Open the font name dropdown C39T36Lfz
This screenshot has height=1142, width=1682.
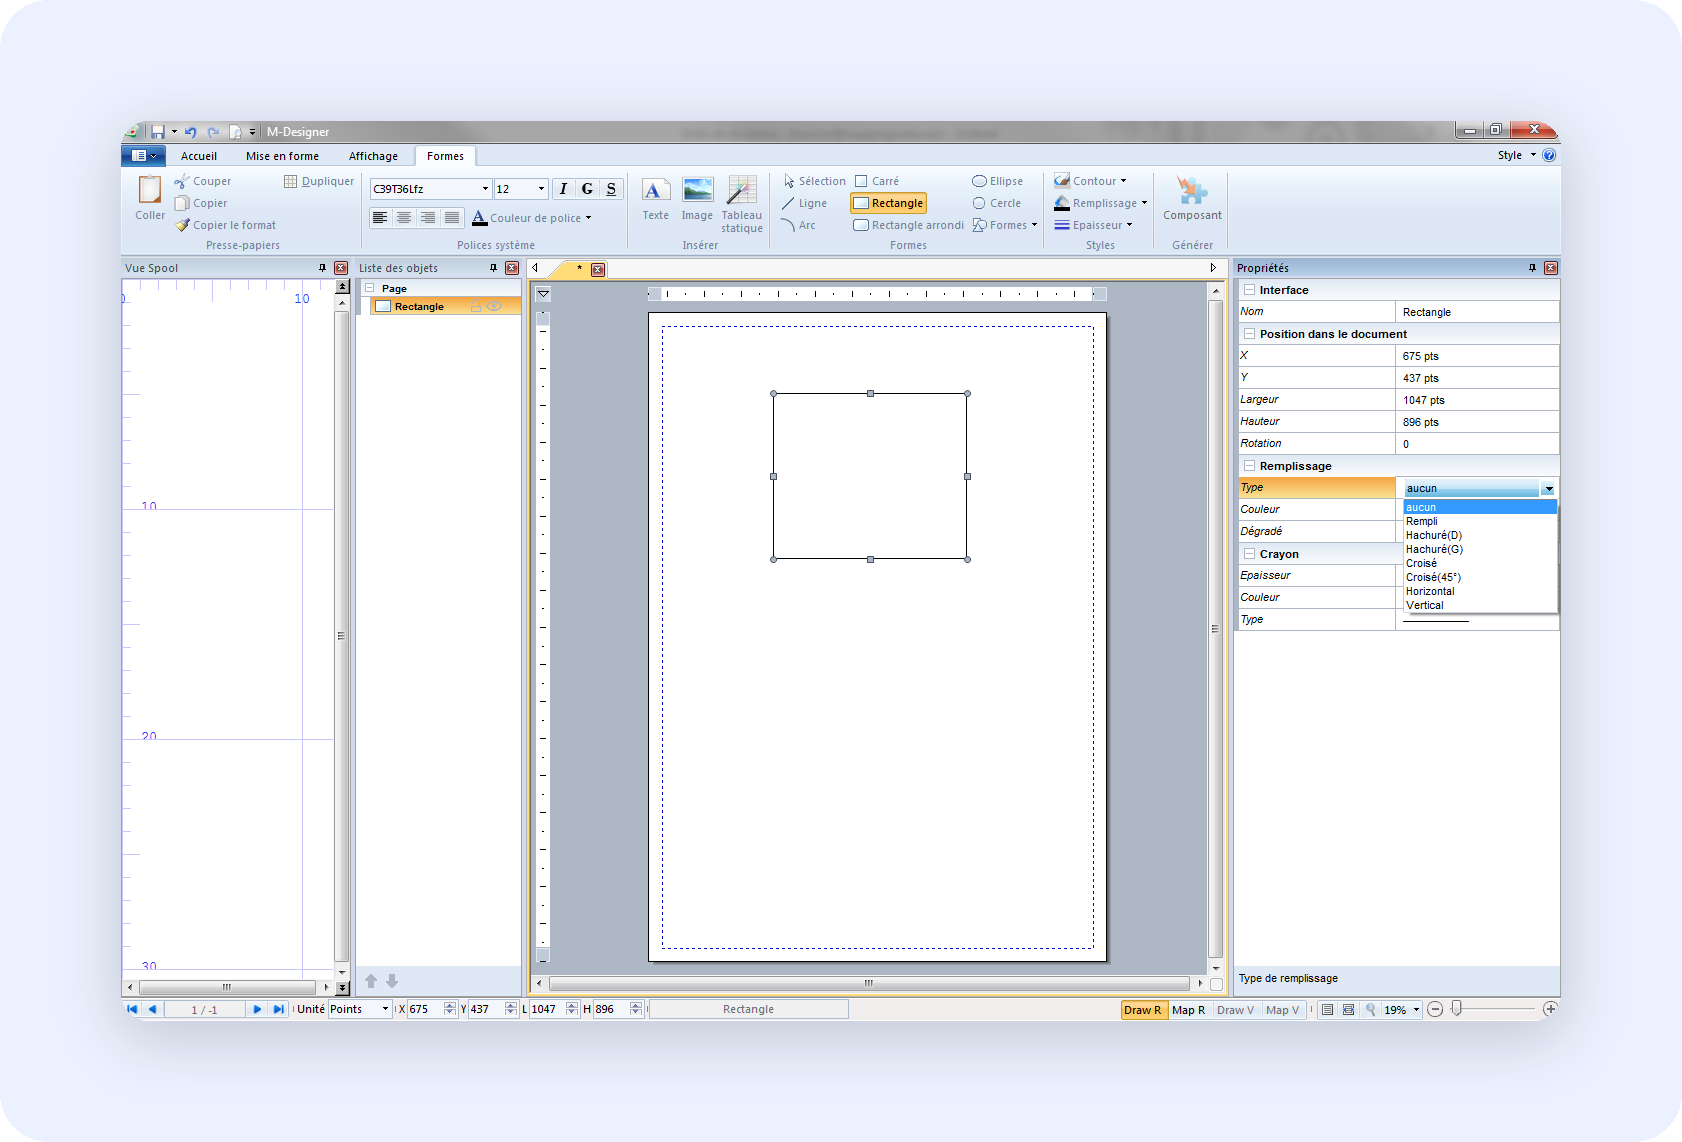(485, 189)
